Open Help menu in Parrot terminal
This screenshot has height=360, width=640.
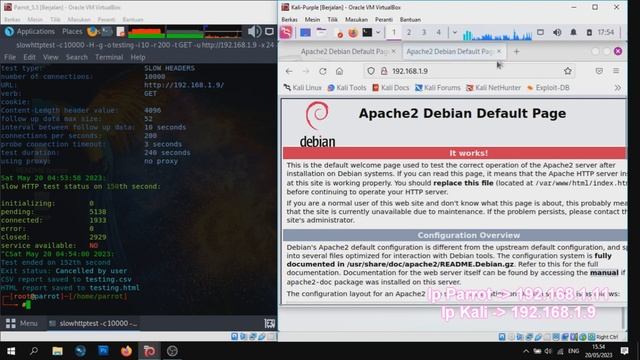point(138,57)
